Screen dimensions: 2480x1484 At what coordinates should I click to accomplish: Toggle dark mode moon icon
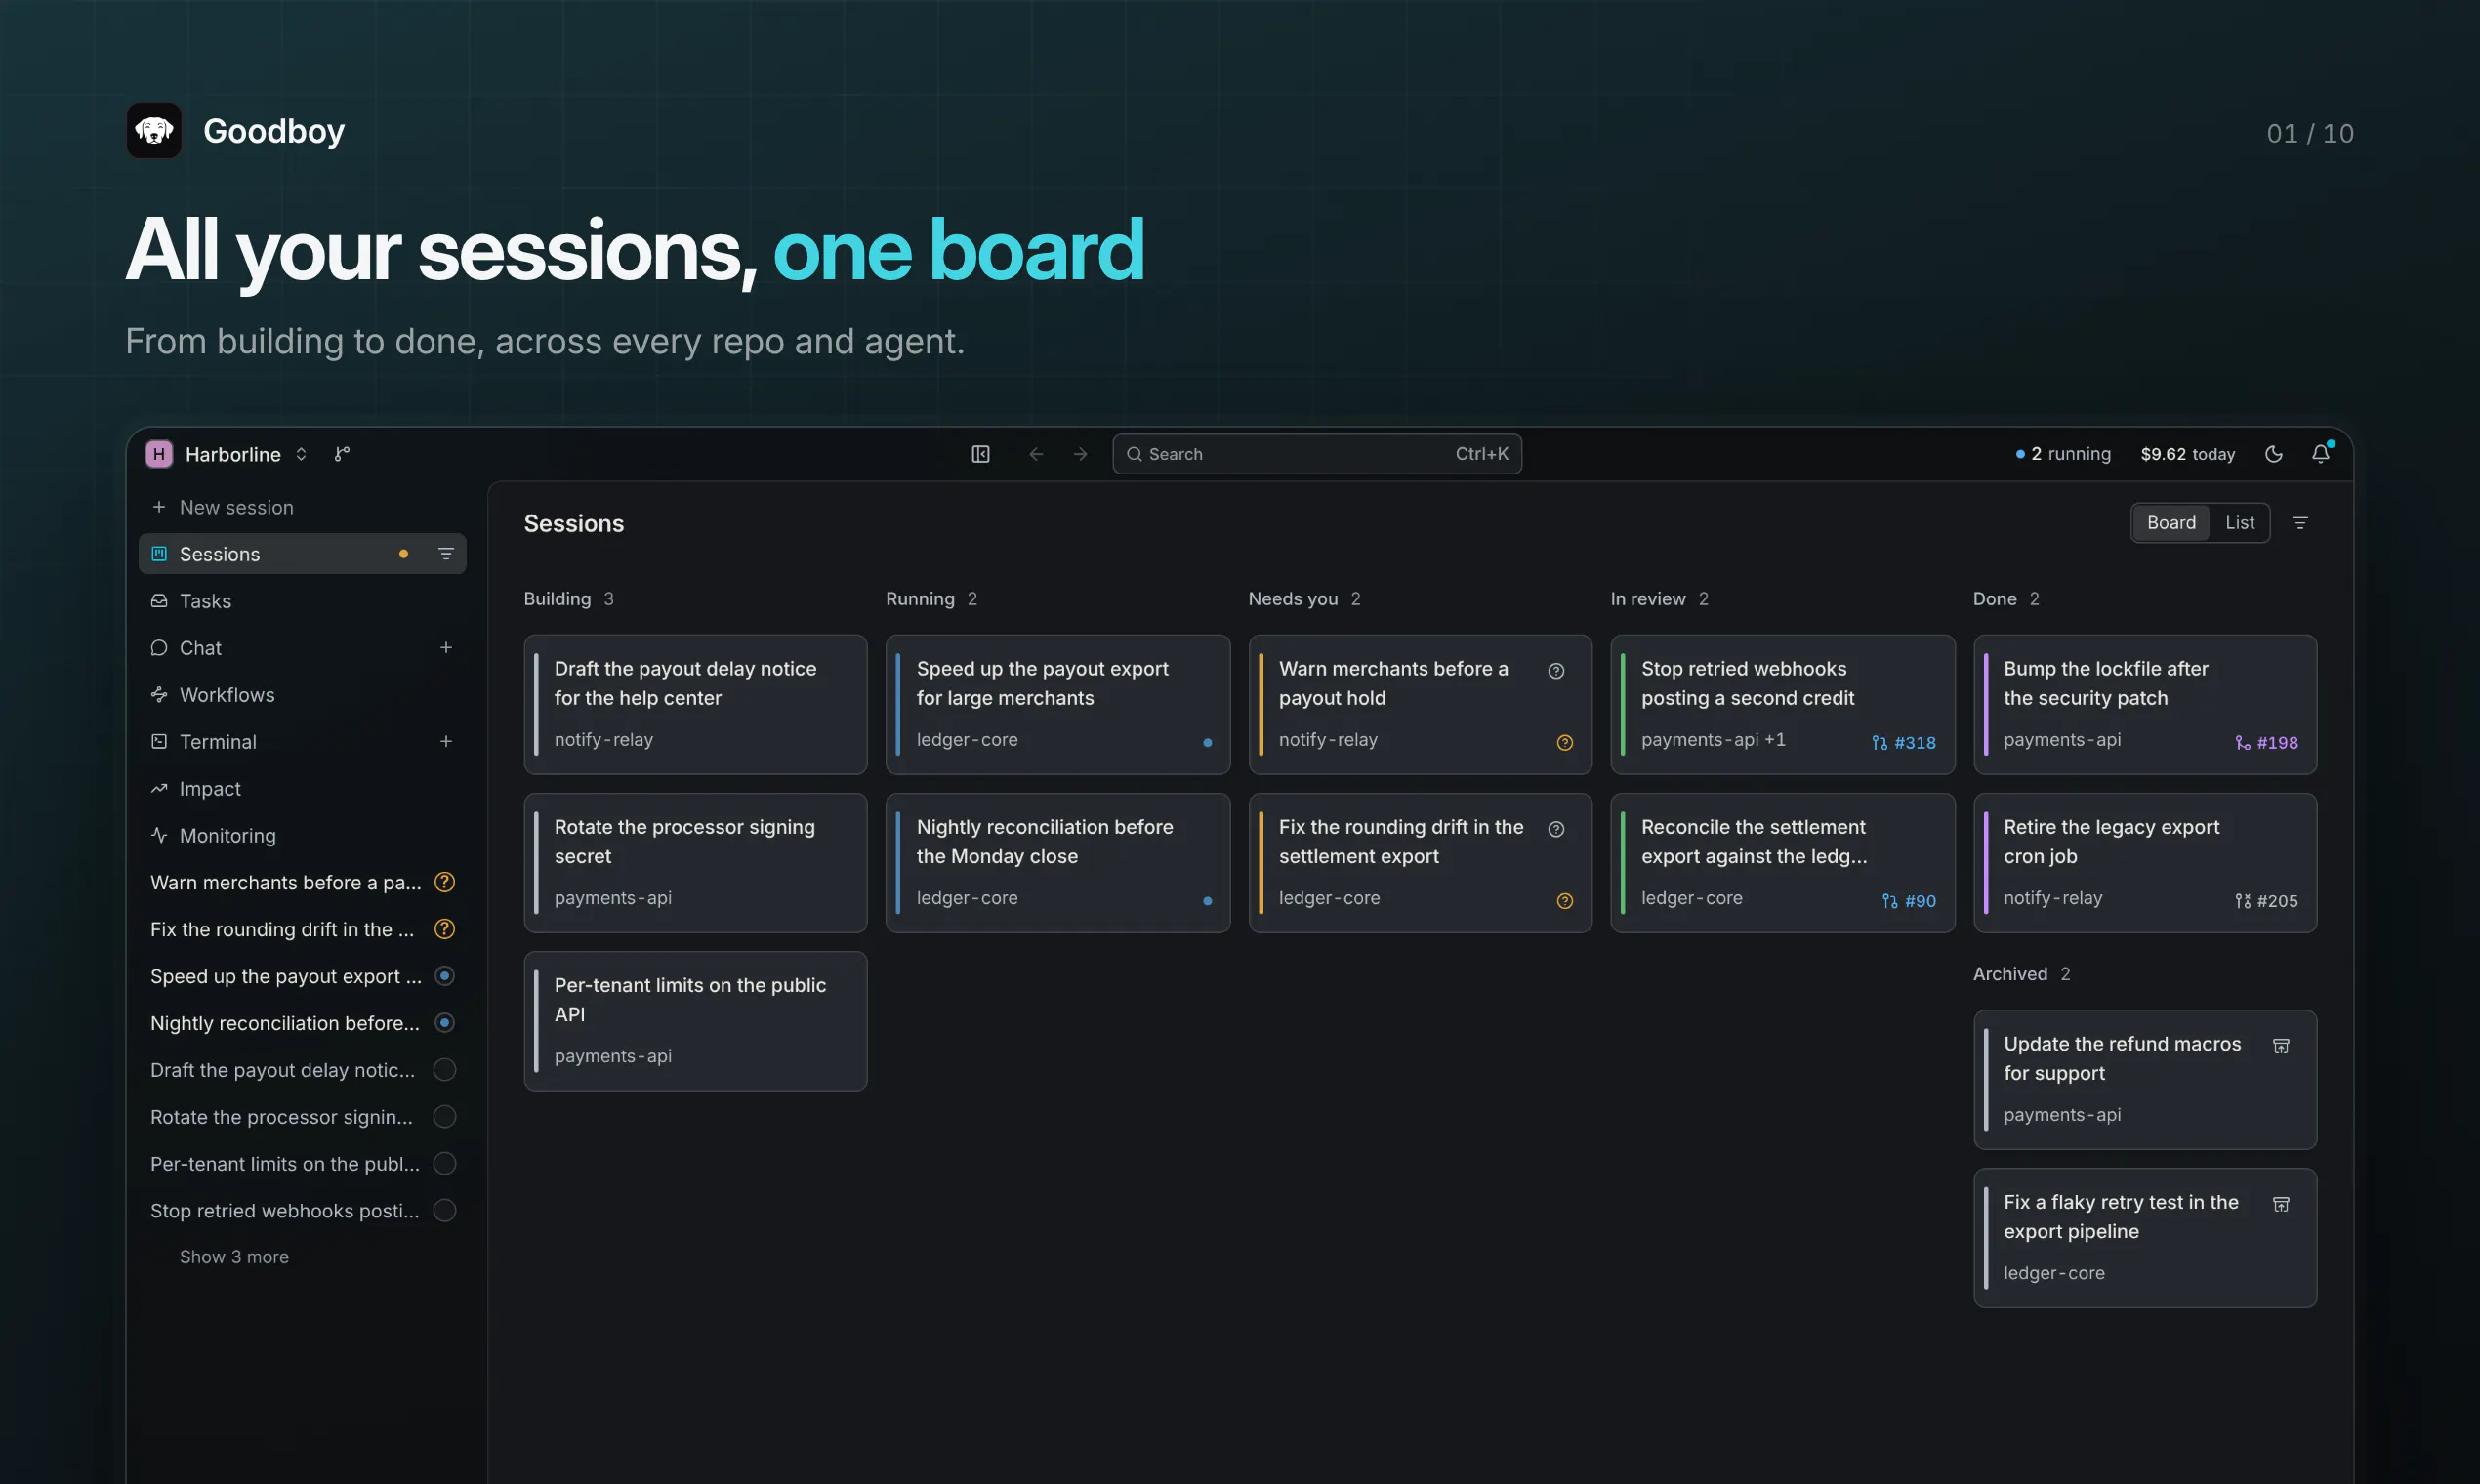pos(2273,454)
